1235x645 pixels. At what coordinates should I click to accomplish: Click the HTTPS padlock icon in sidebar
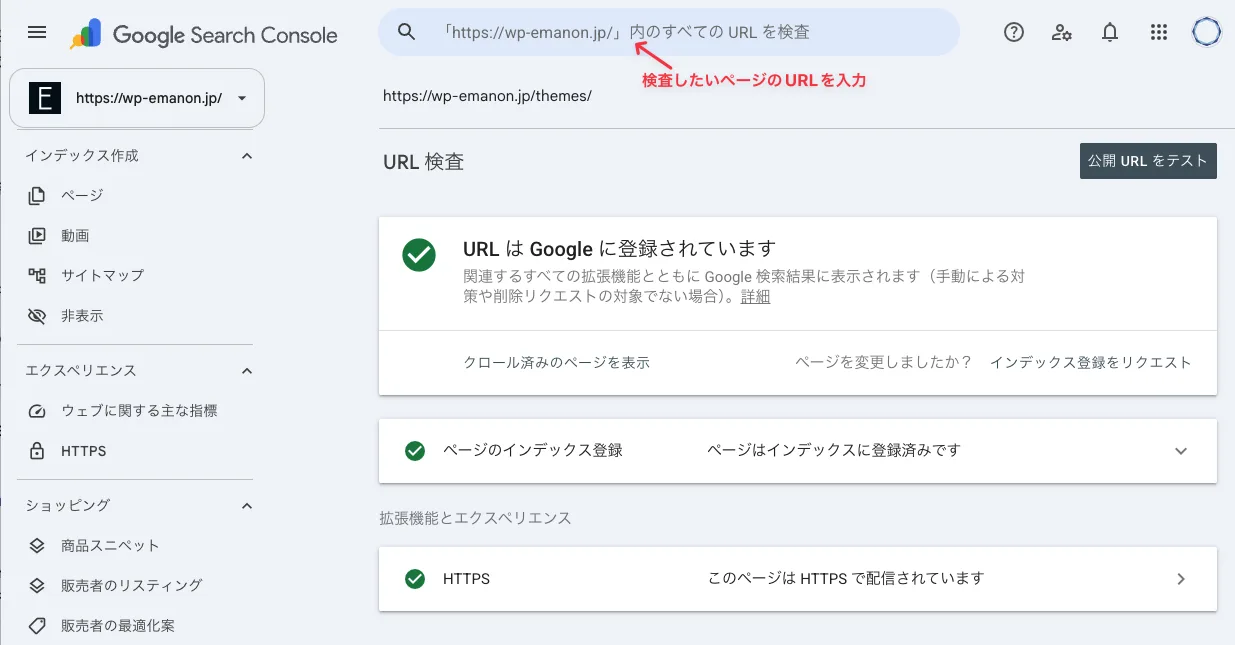pyautogui.click(x=37, y=451)
